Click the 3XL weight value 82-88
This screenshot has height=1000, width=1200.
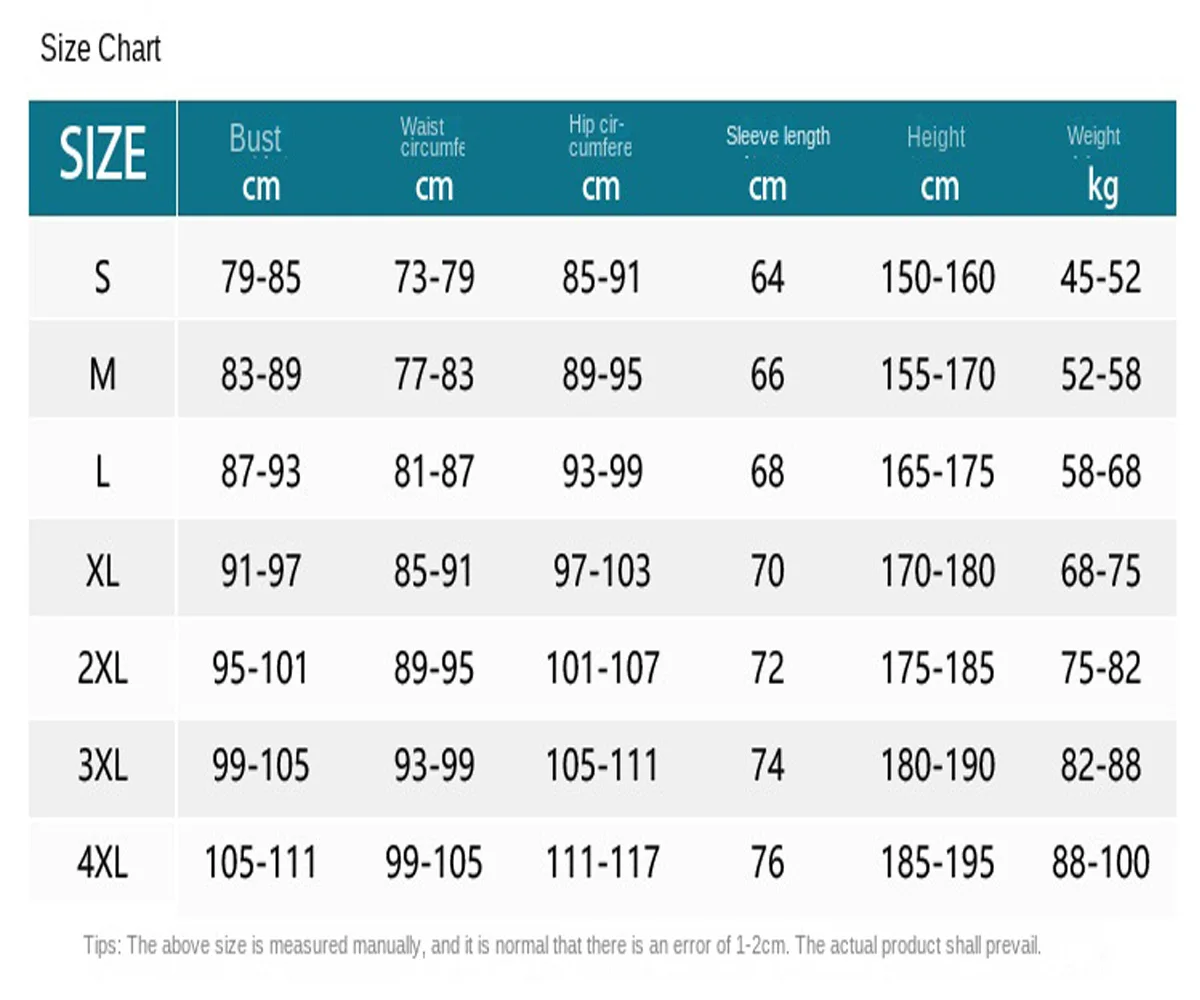pos(1100,766)
